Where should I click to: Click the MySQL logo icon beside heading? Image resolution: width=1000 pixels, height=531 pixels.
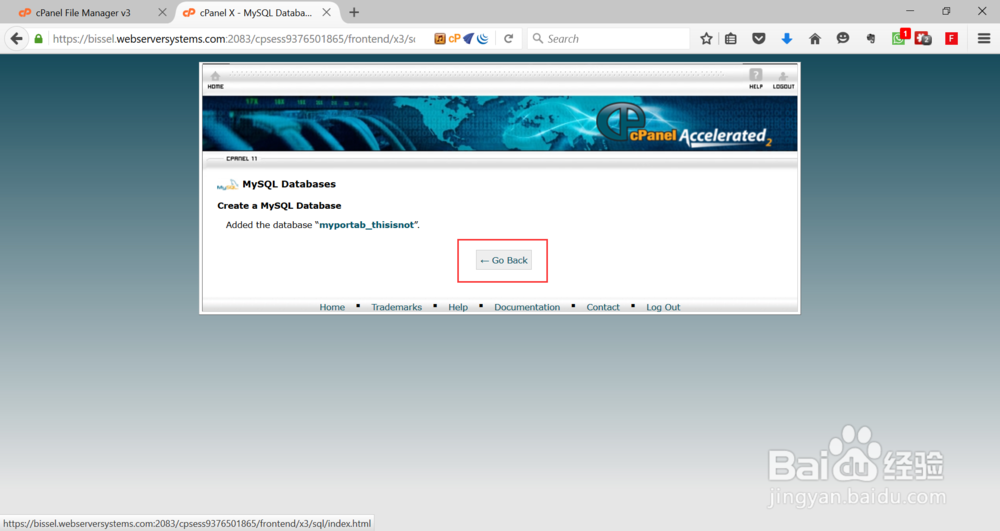pos(227,185)
